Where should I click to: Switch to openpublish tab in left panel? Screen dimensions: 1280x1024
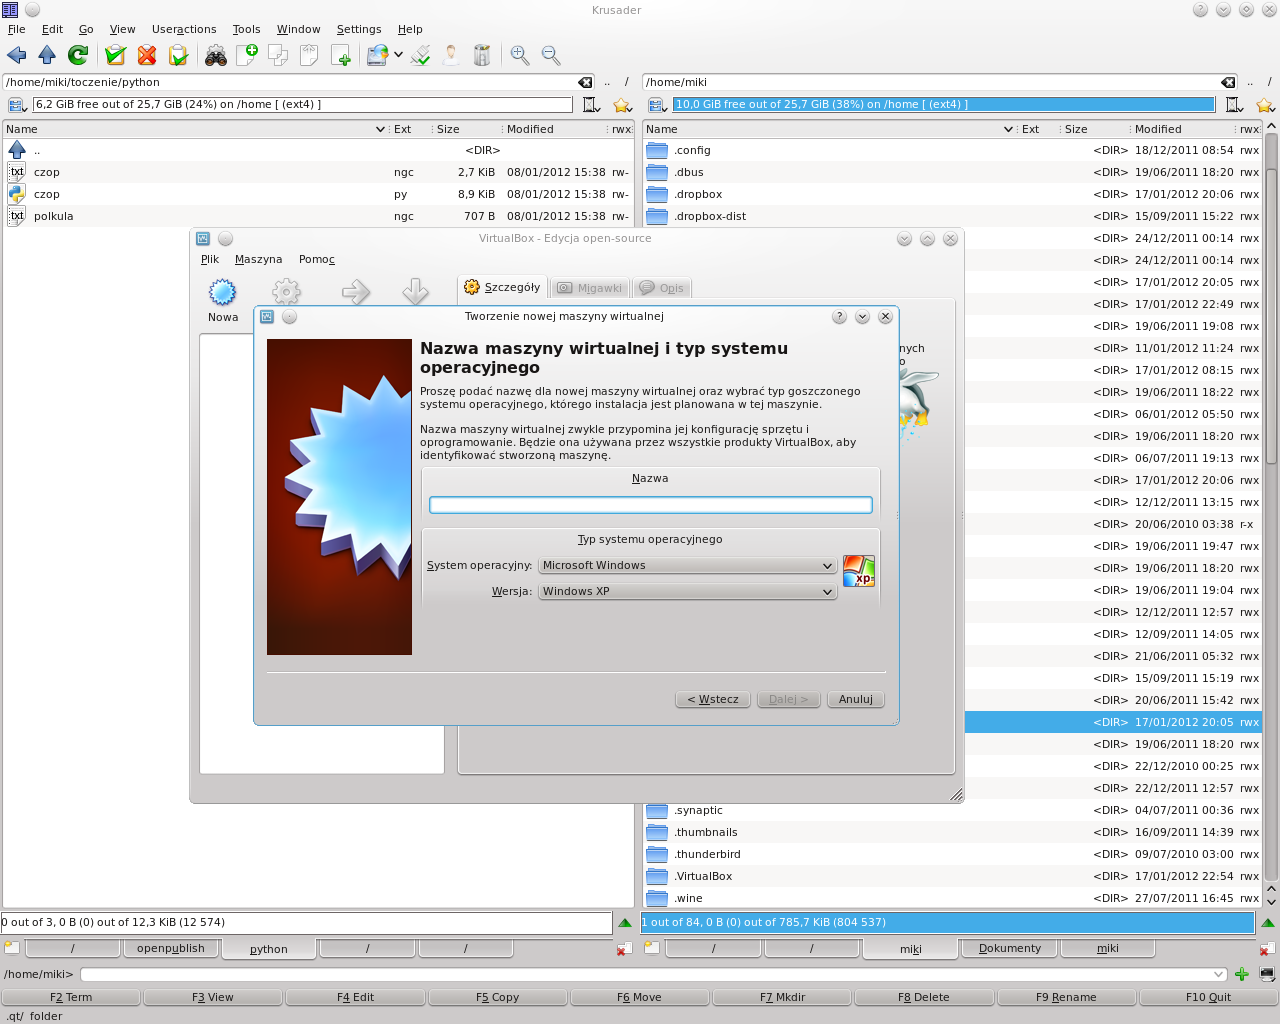point(171,948)
